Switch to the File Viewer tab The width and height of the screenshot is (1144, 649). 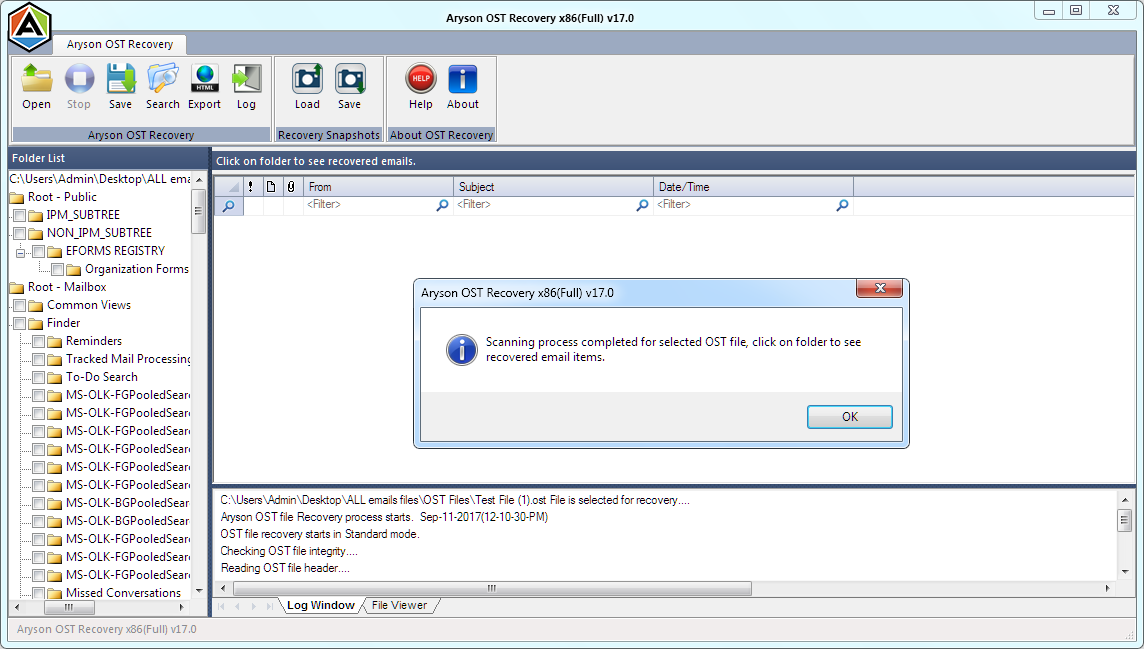[x=399, y=605]
